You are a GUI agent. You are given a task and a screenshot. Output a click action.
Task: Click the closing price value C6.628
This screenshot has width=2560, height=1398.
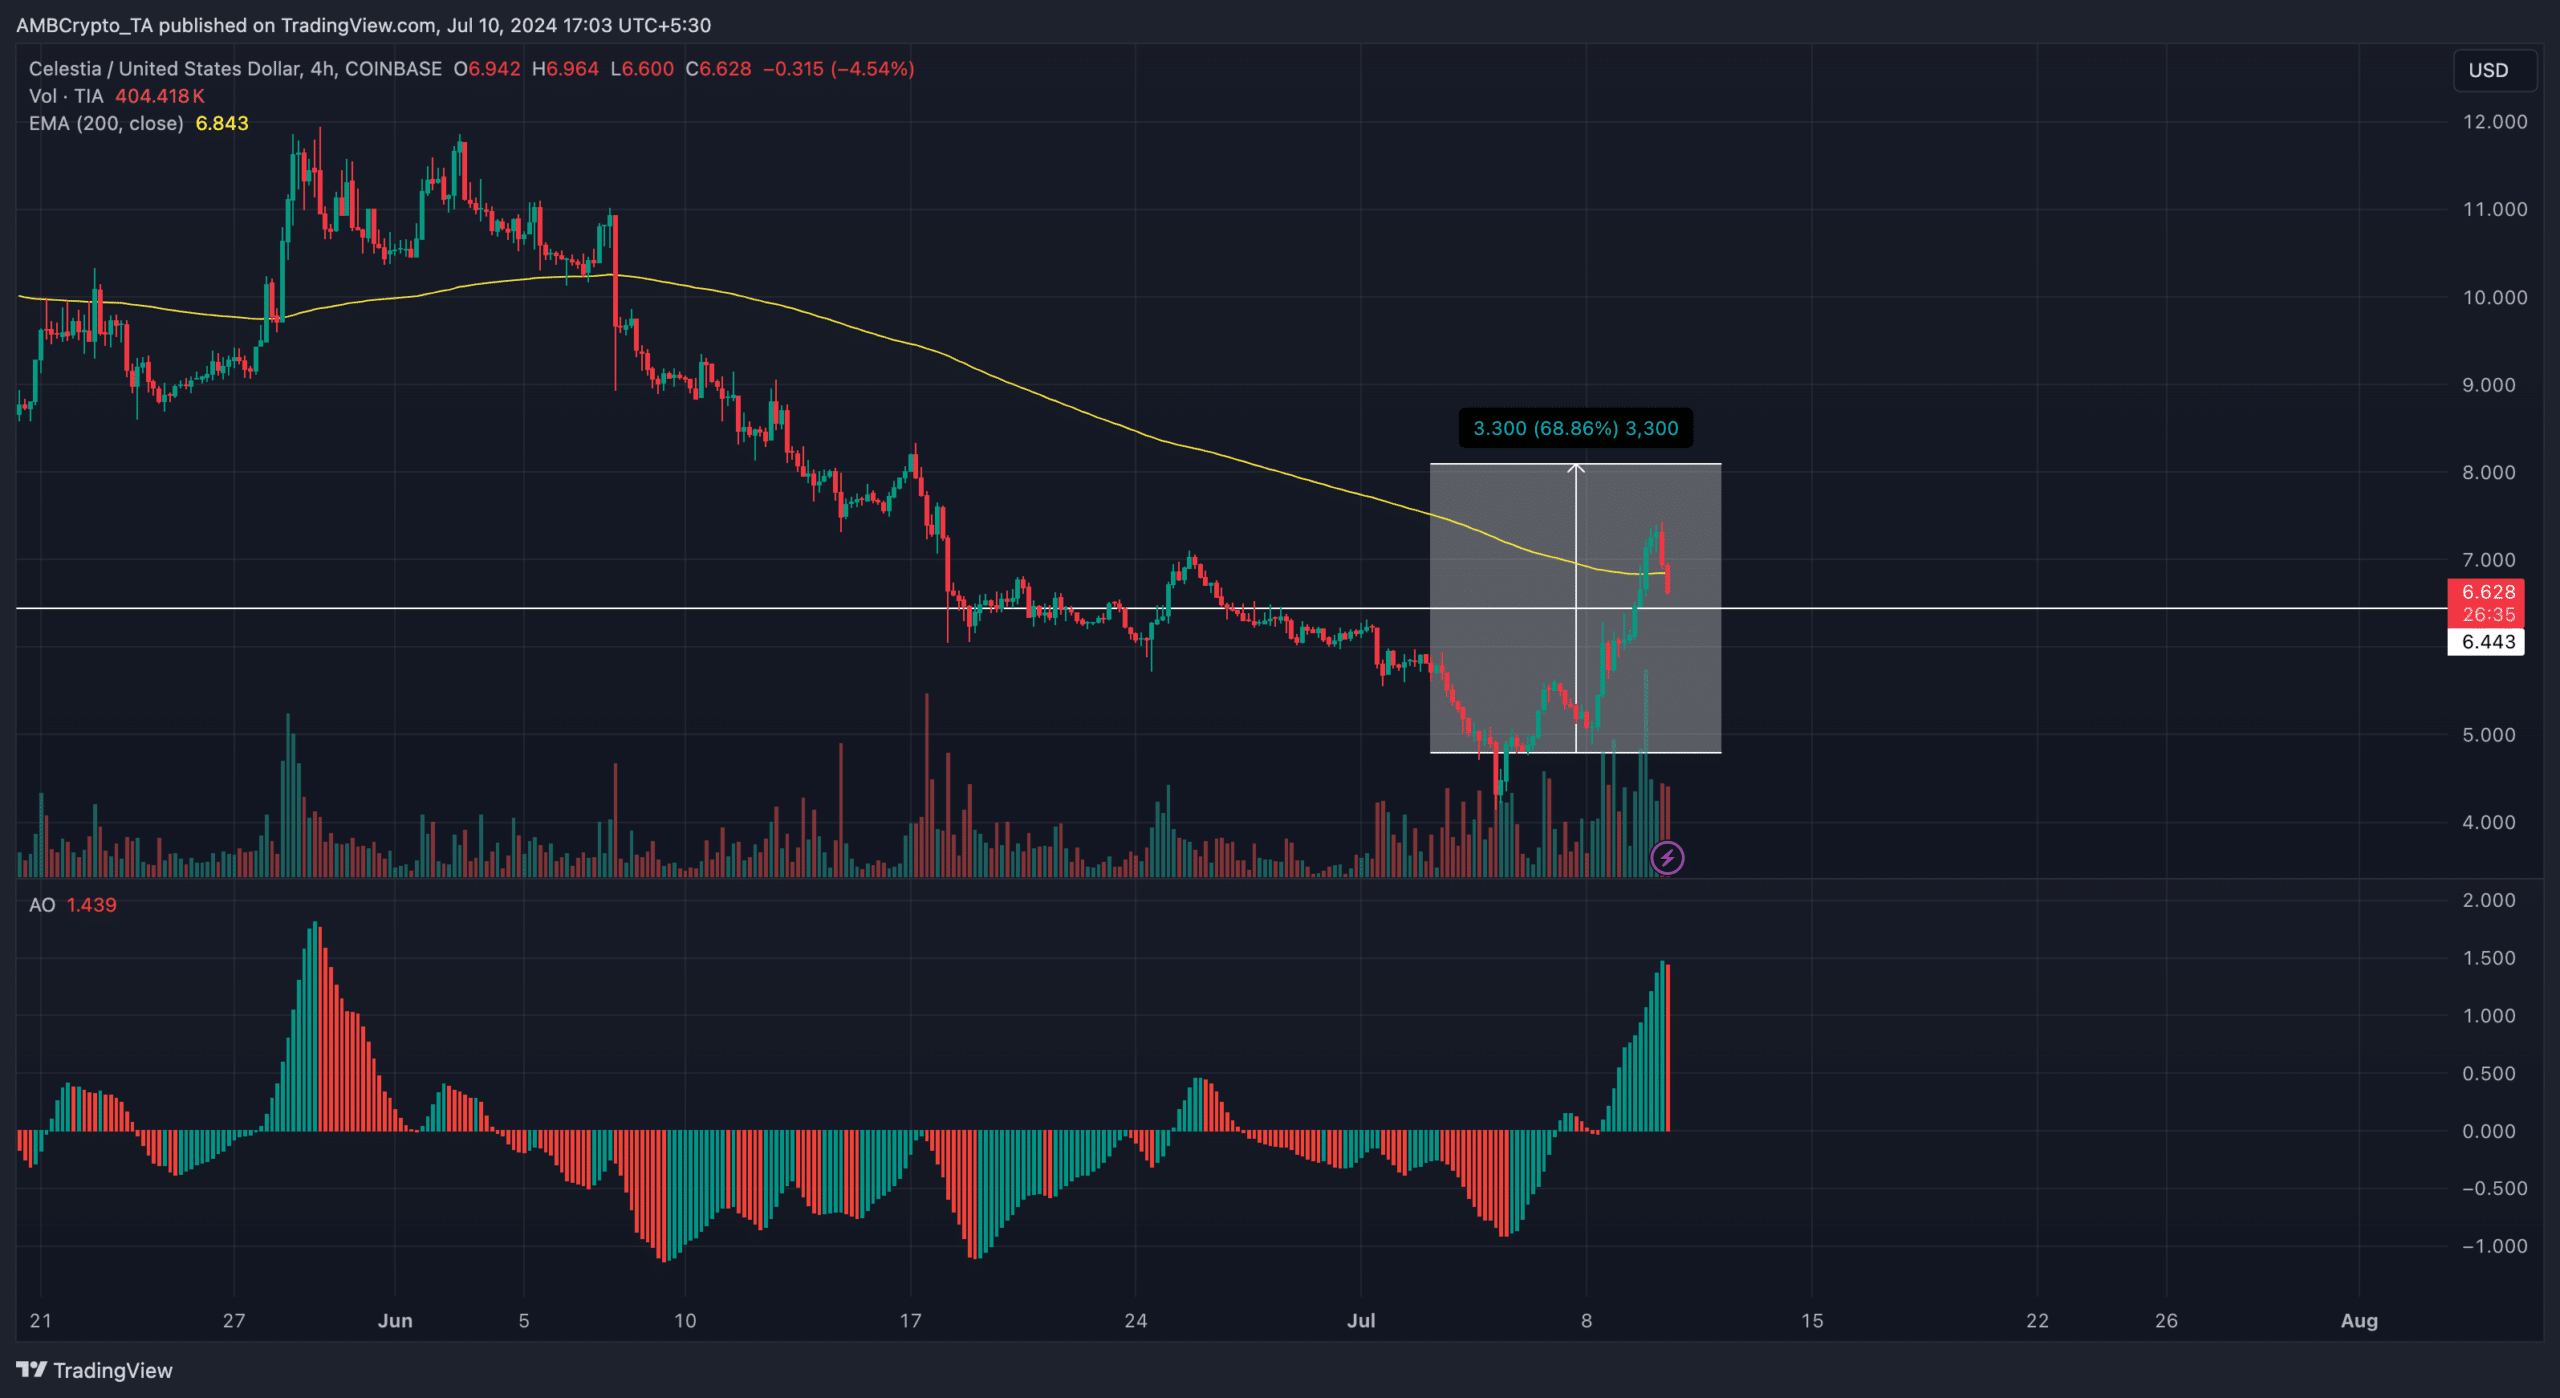click(718, 69)
